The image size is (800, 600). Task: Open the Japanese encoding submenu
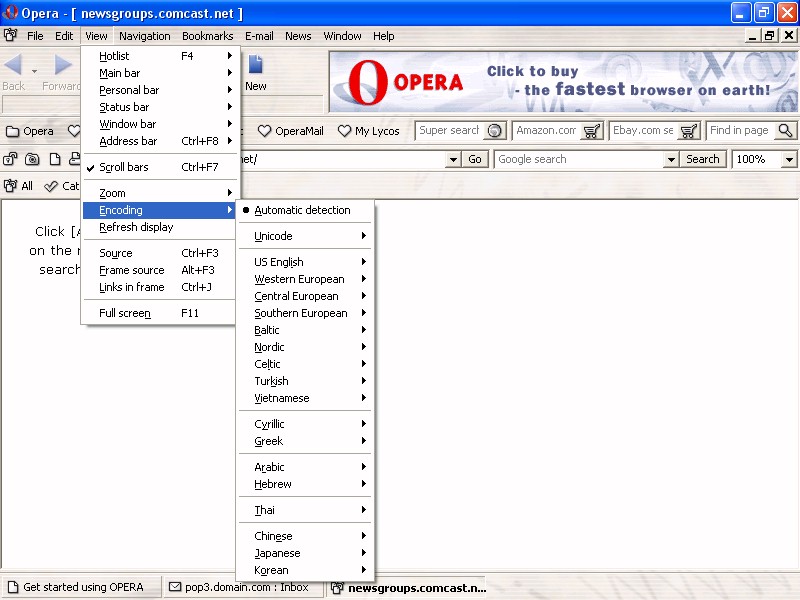point(277,554)
